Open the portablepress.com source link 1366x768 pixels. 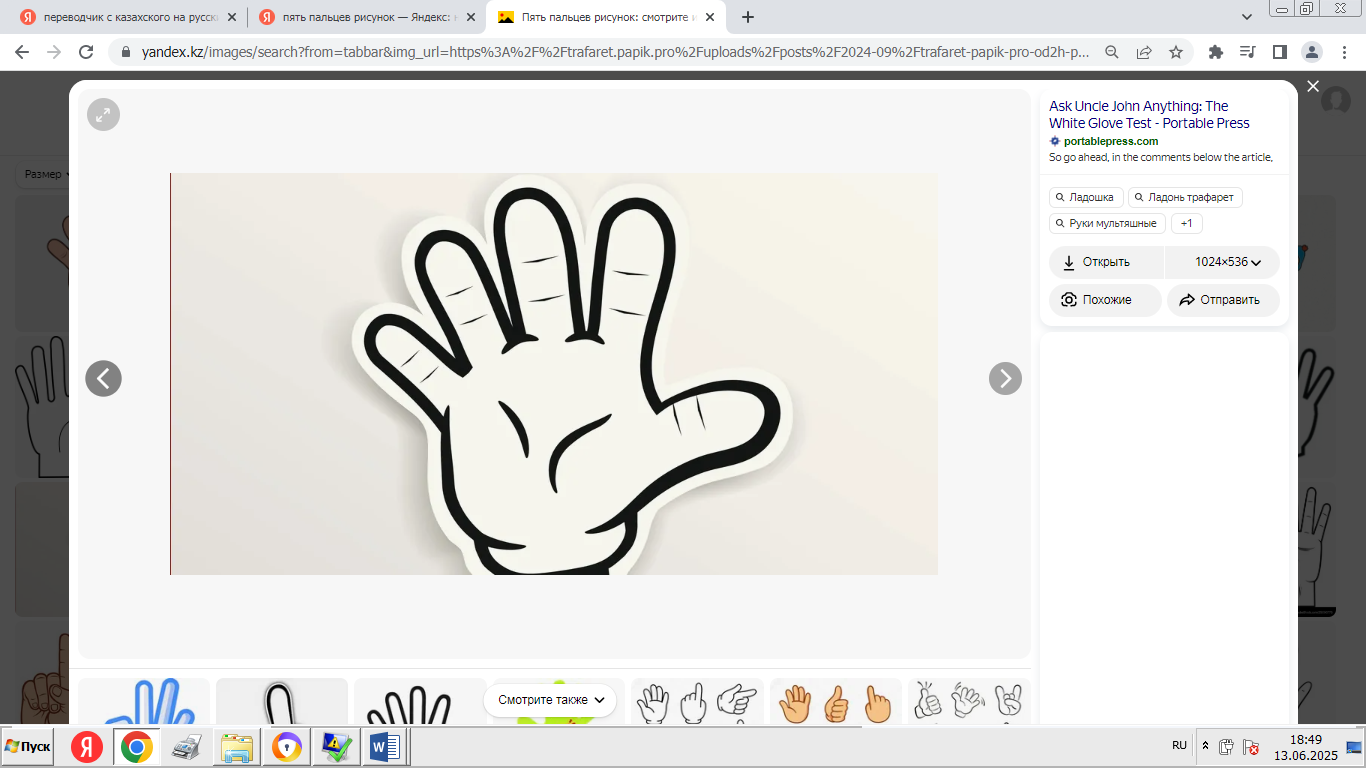tap(1111, 141)
